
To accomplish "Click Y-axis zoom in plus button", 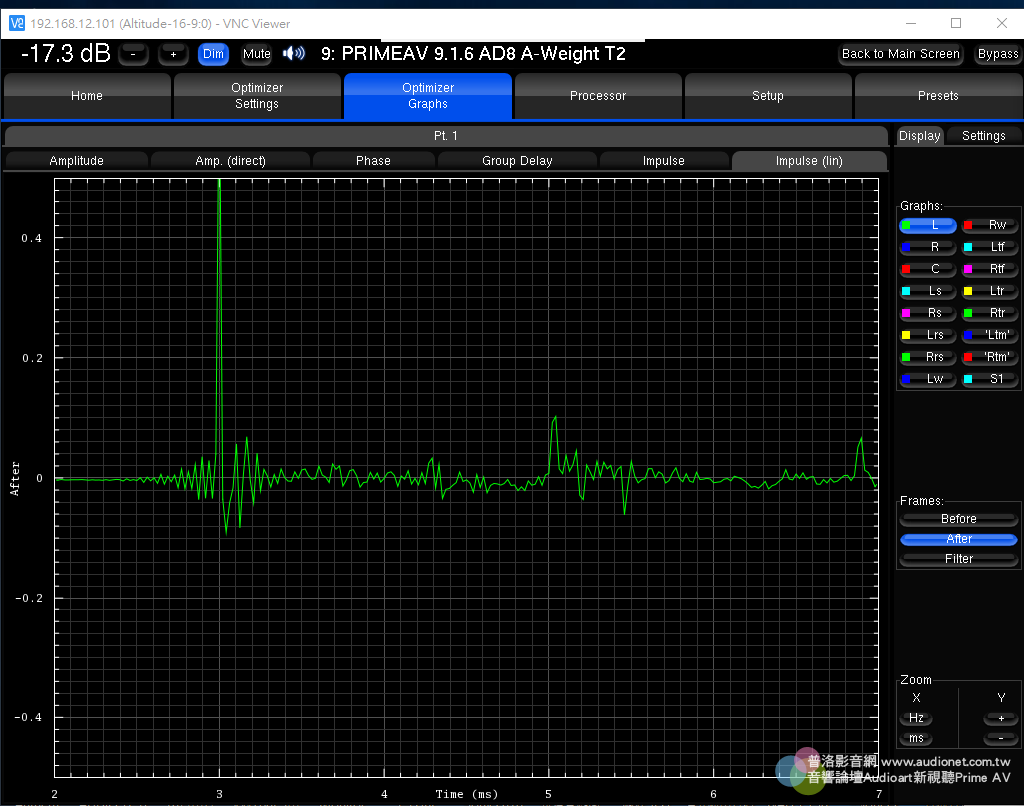I will point(1000,718).
